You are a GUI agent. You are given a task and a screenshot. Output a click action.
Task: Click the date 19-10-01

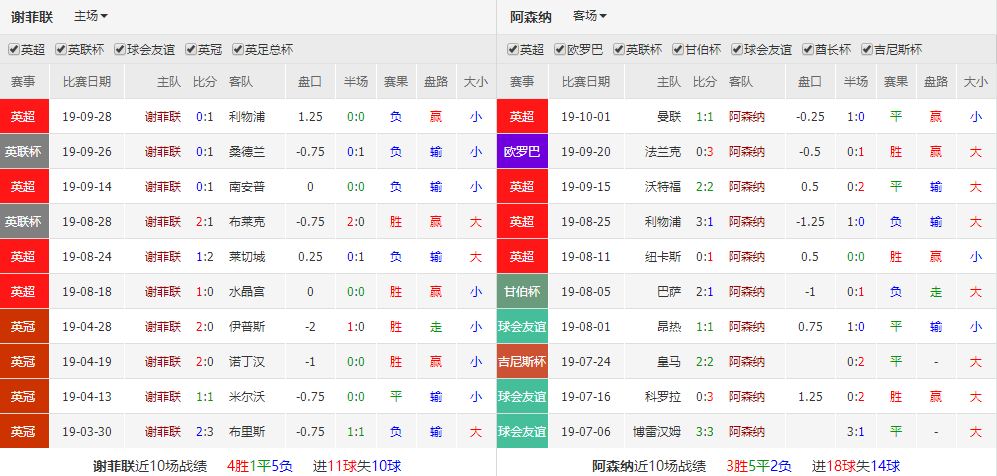tap(586, 116)
